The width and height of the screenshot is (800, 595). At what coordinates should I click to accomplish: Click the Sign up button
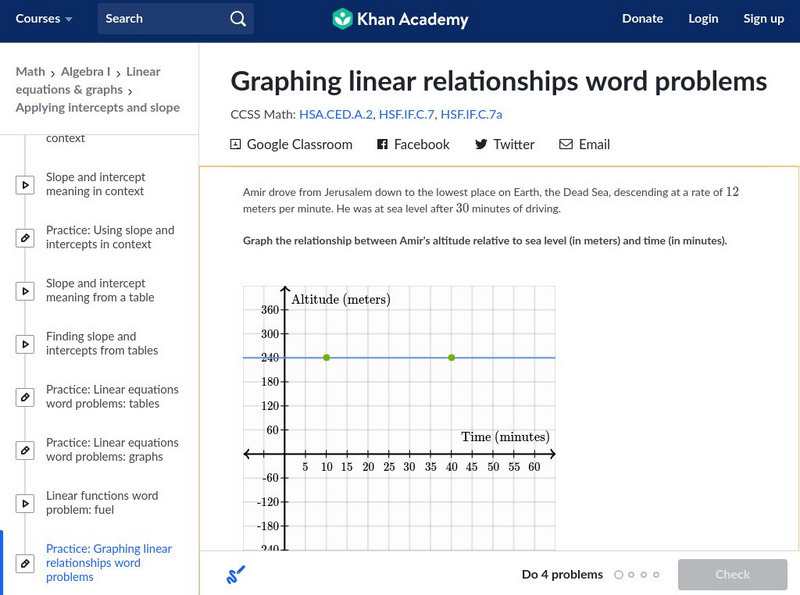click(763, 19)
